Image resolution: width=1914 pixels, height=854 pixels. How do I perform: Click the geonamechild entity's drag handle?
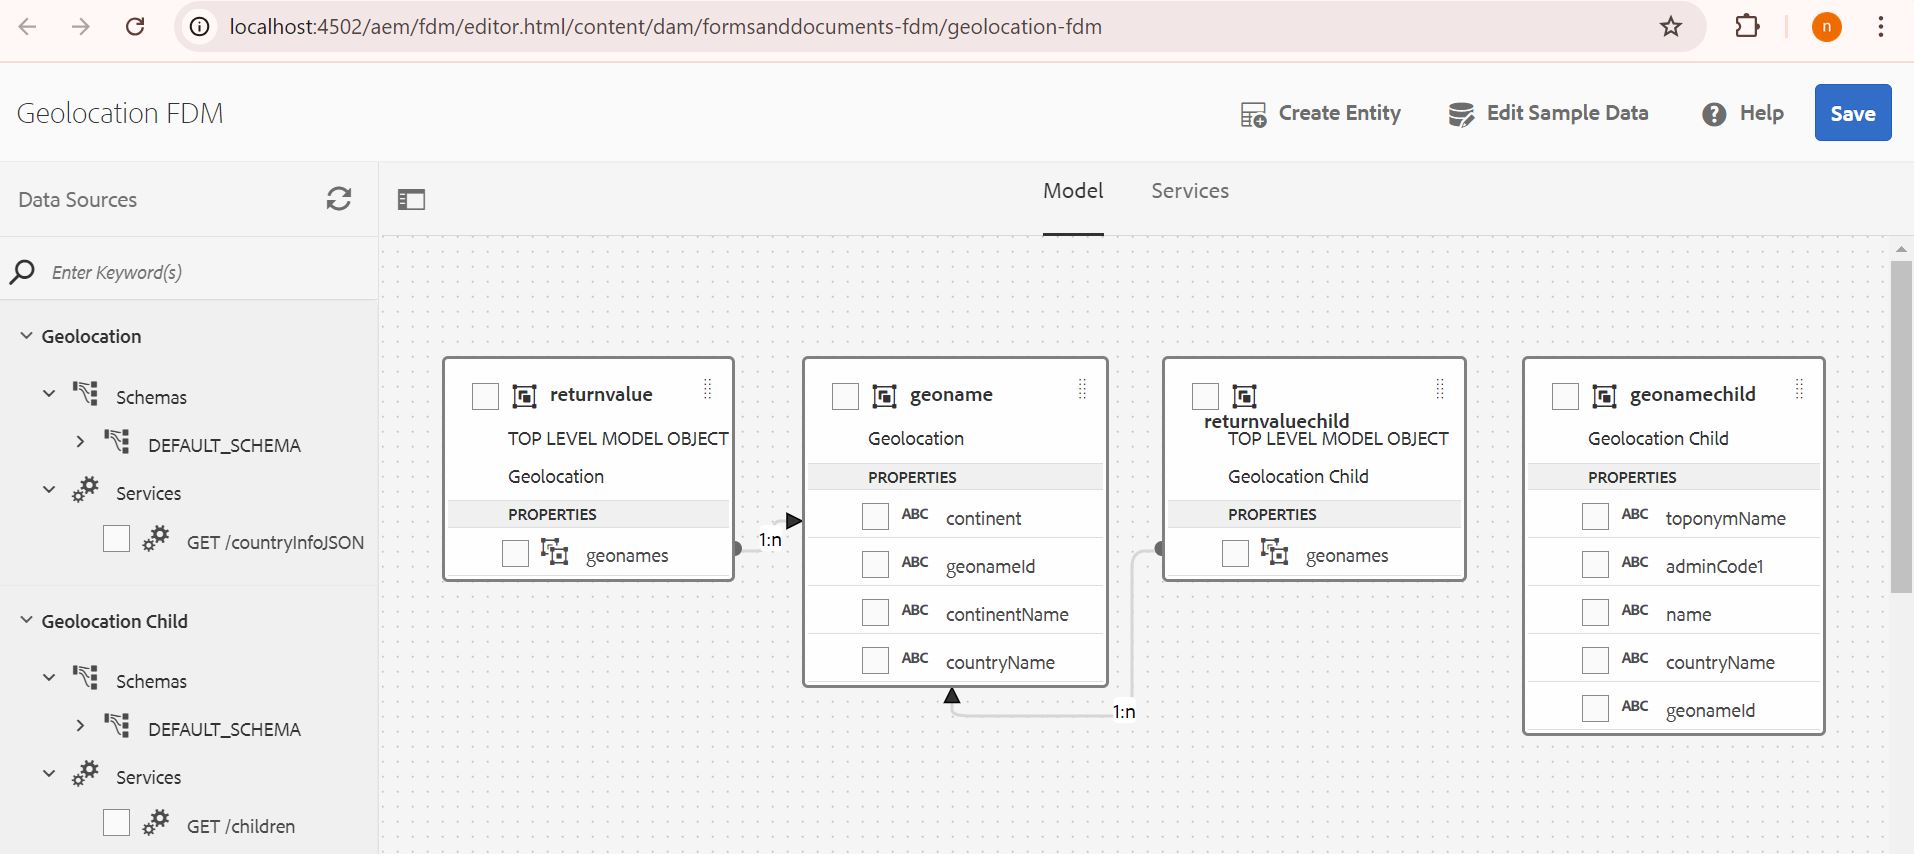[x=1799, y=389]
